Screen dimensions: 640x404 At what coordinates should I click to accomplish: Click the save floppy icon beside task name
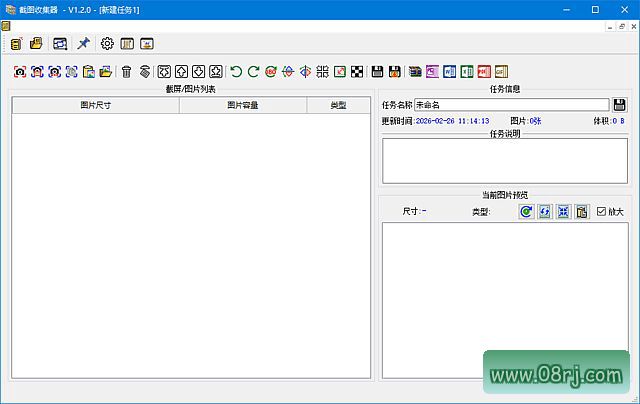pos(620,105)
